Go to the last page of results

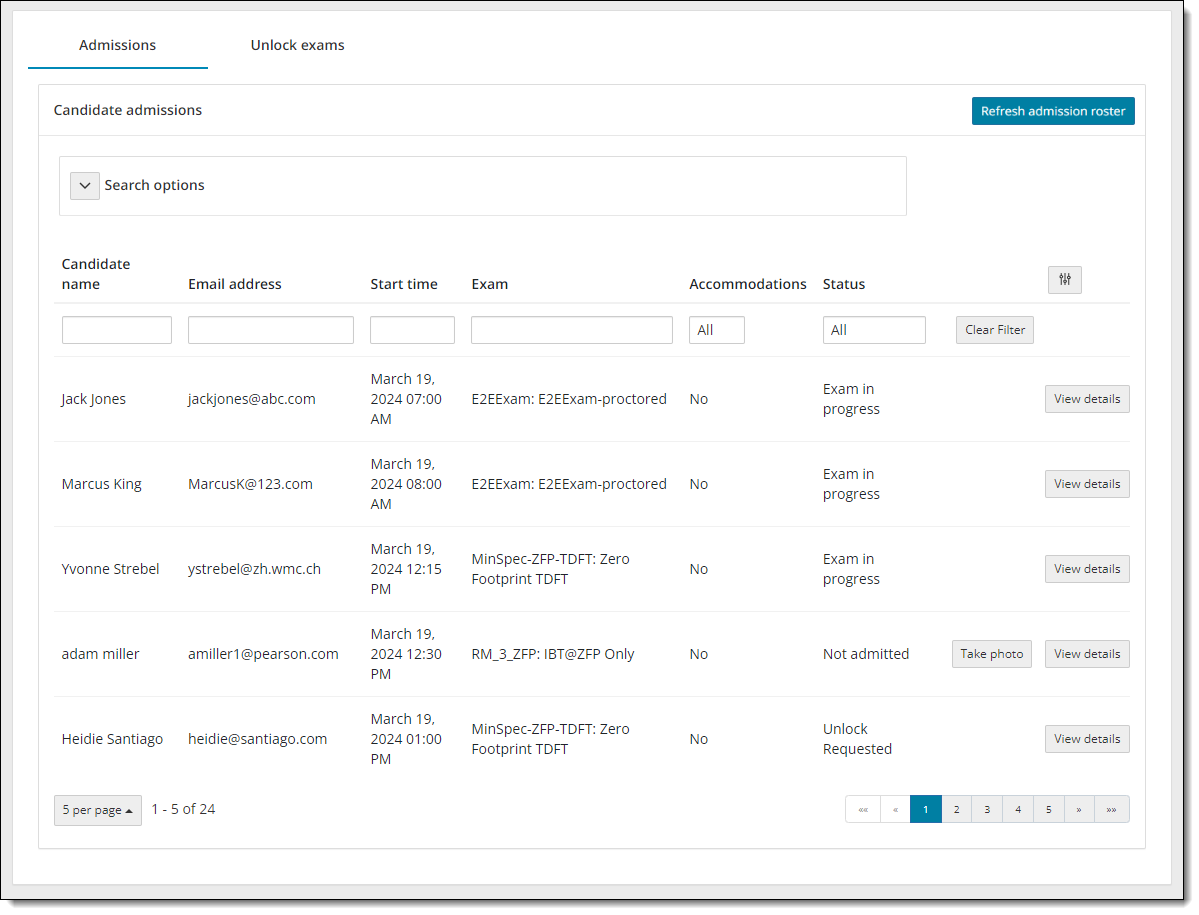pyautogui.click(x=1111, y=809)
